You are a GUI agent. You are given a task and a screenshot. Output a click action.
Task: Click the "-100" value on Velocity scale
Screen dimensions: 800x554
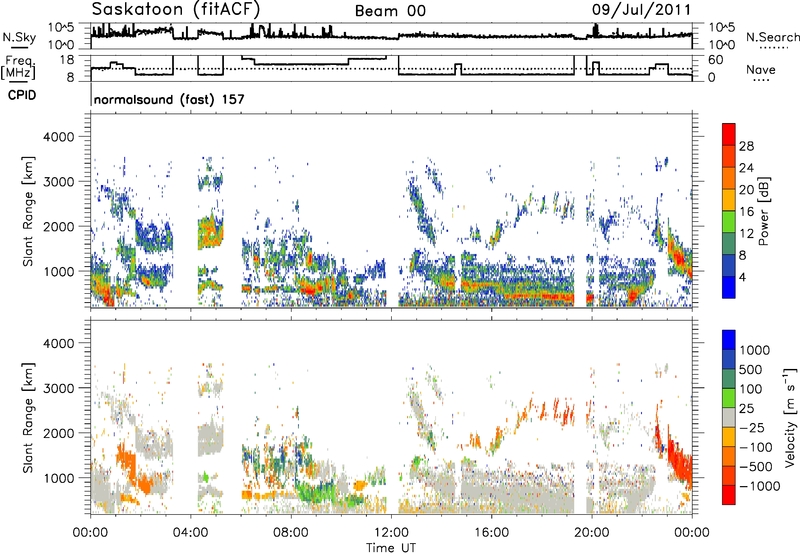[x=755, y=447]
